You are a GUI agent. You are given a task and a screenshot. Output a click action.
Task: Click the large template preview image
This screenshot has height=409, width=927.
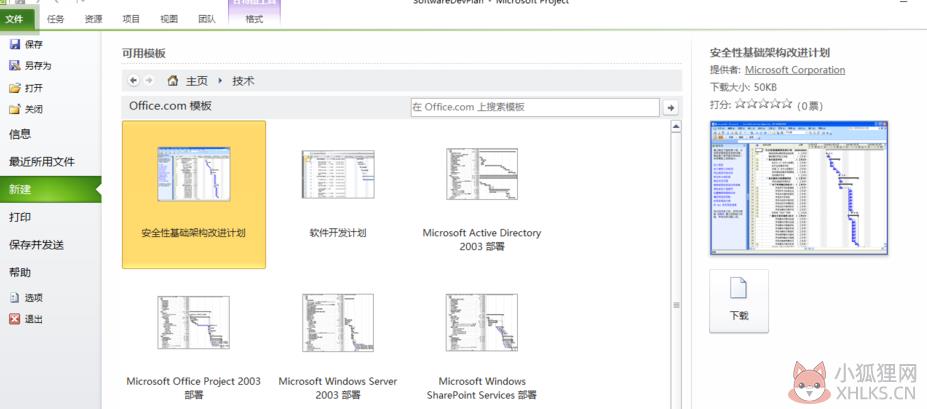coord(799,188)
